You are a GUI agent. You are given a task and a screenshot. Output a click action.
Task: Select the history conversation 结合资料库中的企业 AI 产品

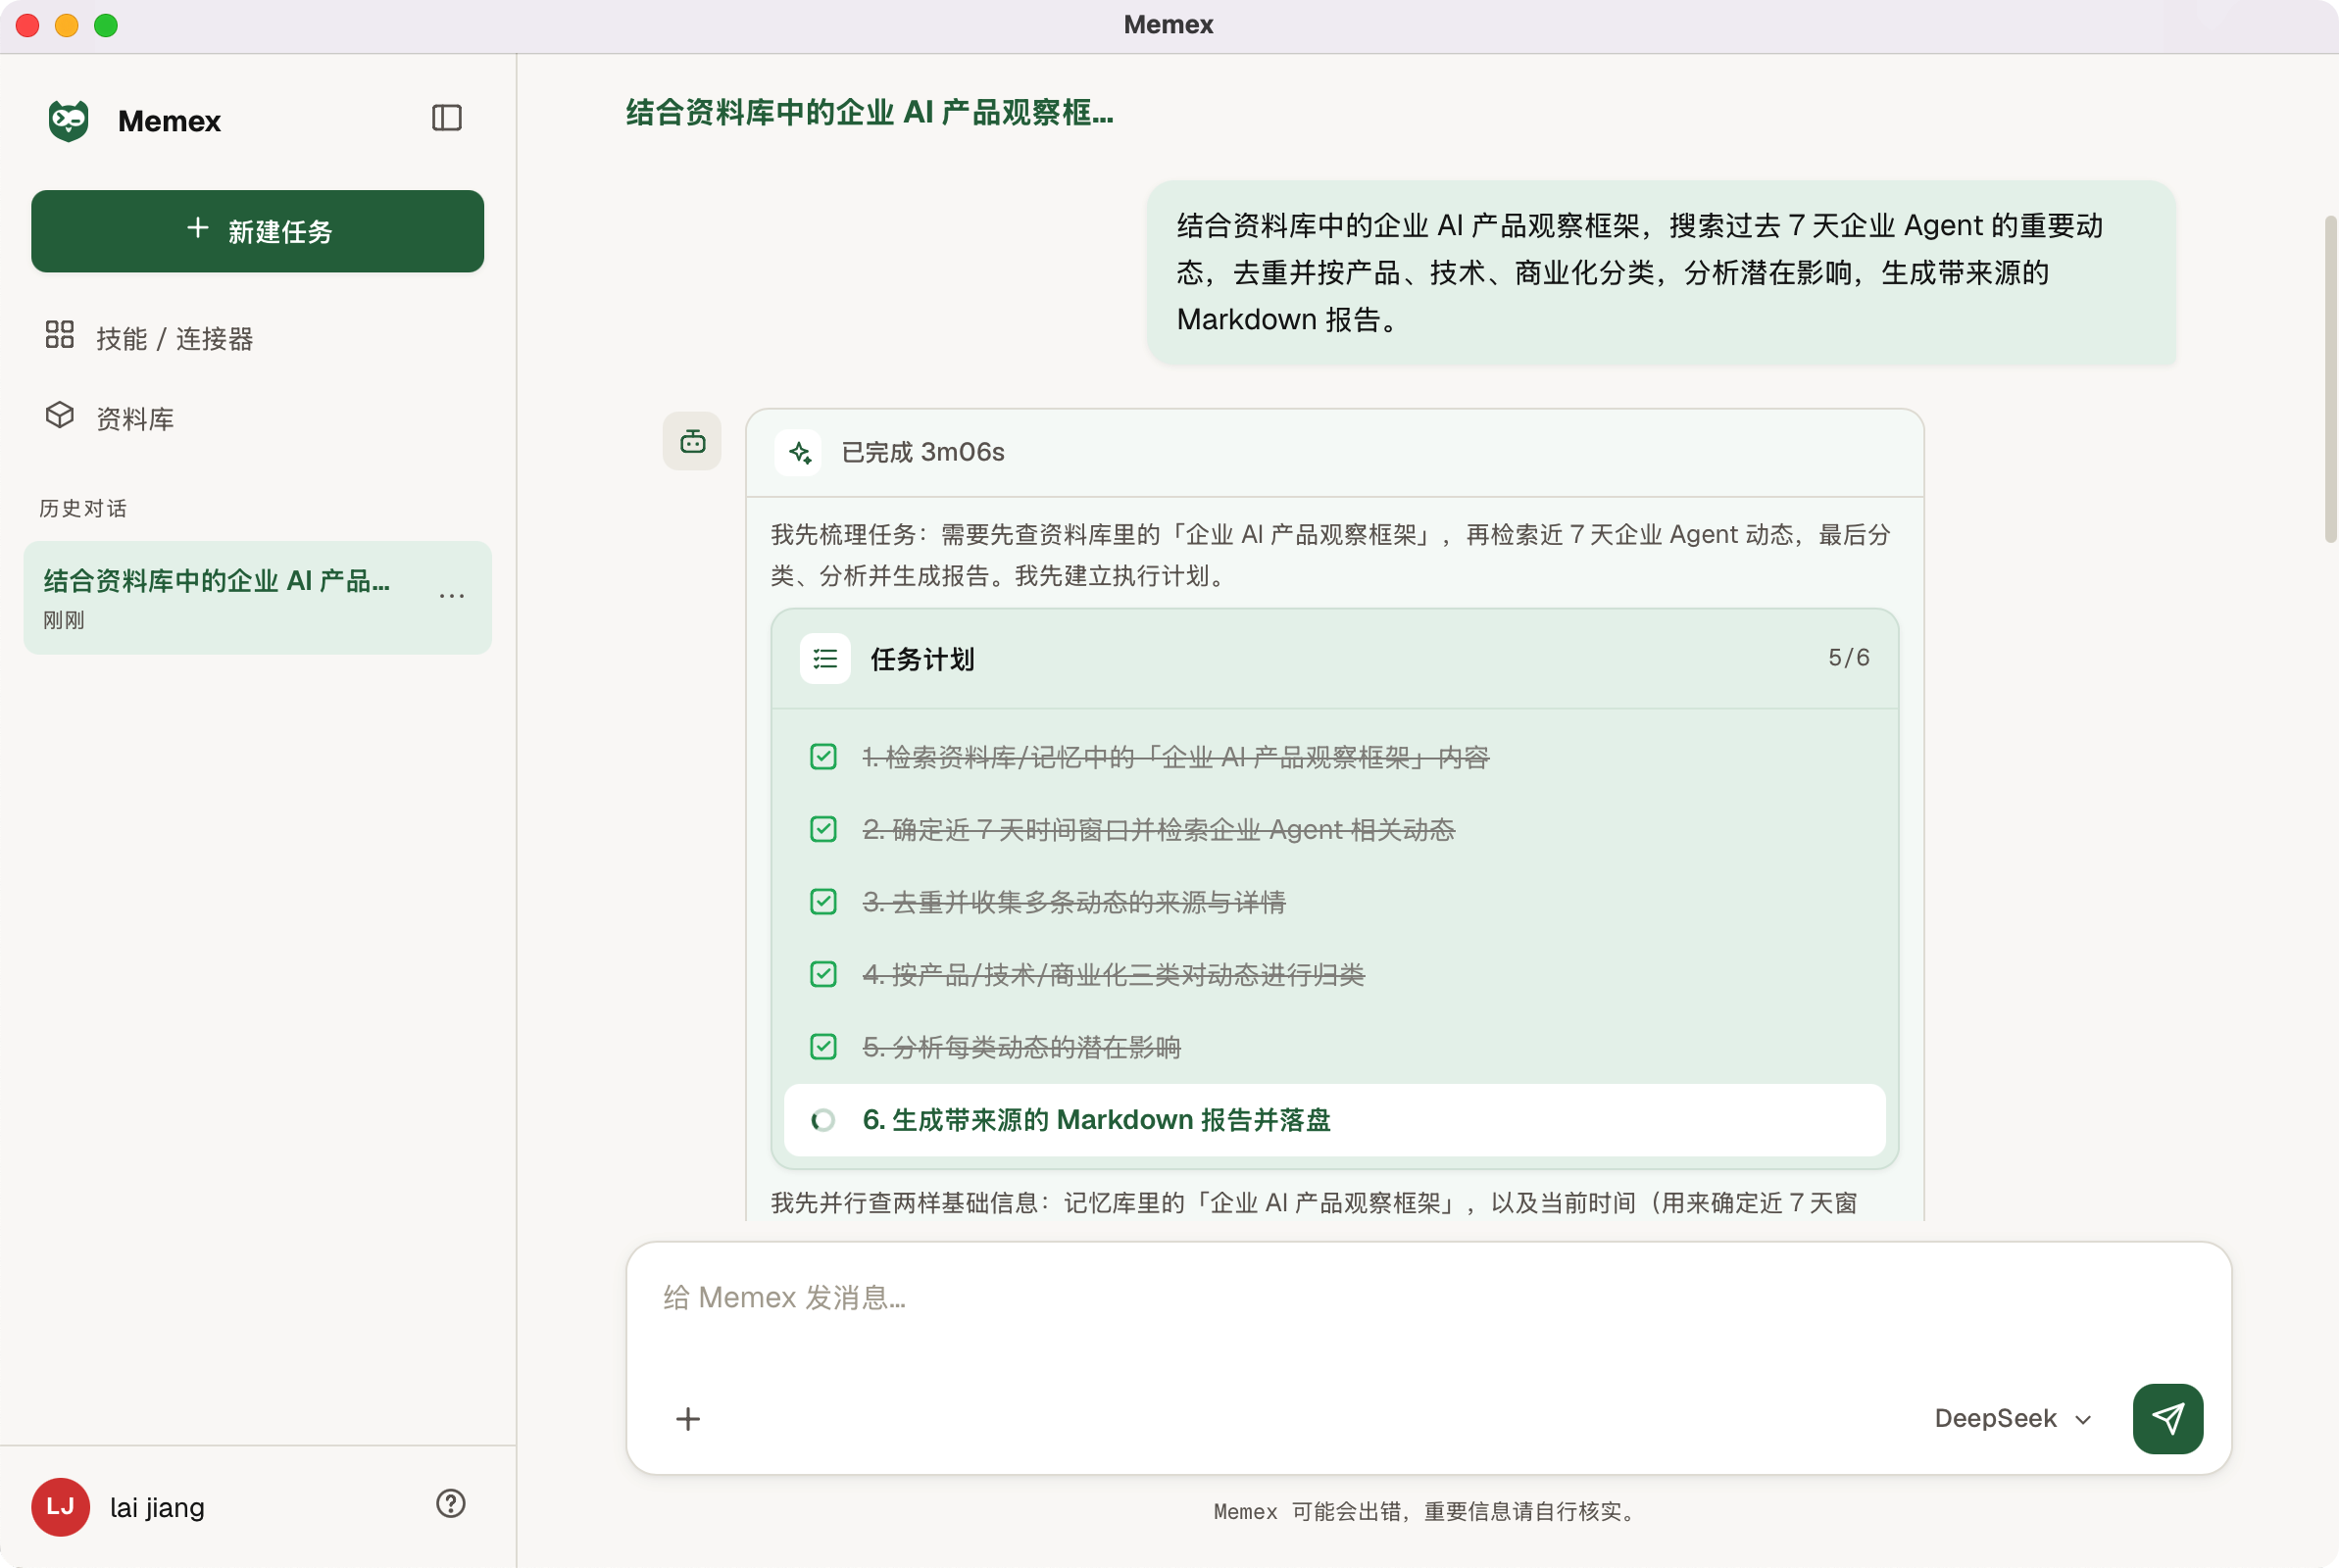click(x=257, y=598)
